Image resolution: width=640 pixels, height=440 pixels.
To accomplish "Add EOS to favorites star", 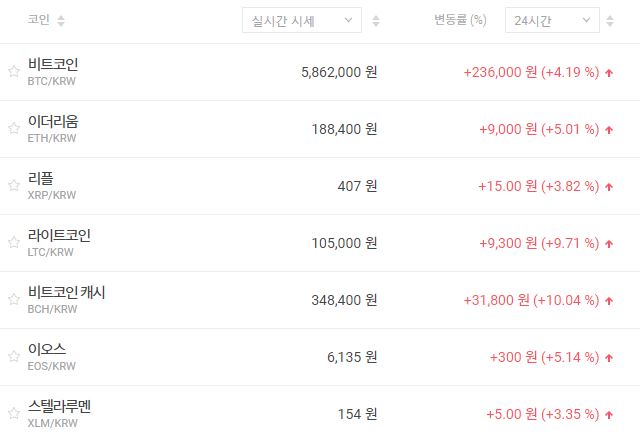I will pyautogui.click(x=14, y=357).
